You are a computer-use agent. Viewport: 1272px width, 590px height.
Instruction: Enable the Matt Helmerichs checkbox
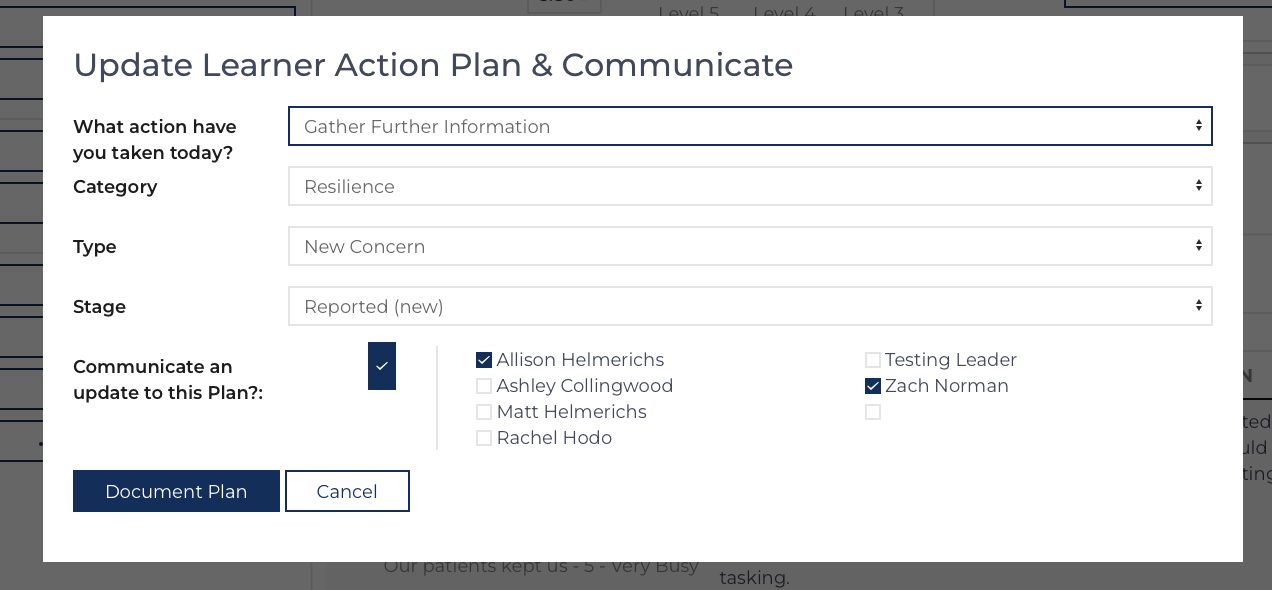[x=484, y=412]
